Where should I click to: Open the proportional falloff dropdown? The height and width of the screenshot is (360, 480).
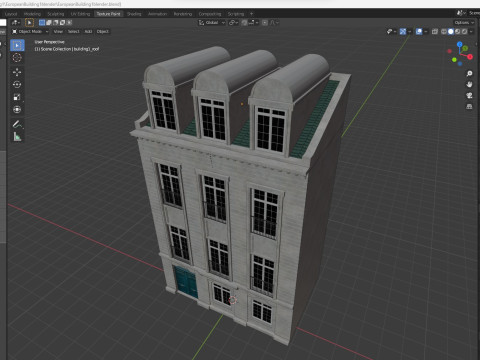275,23
